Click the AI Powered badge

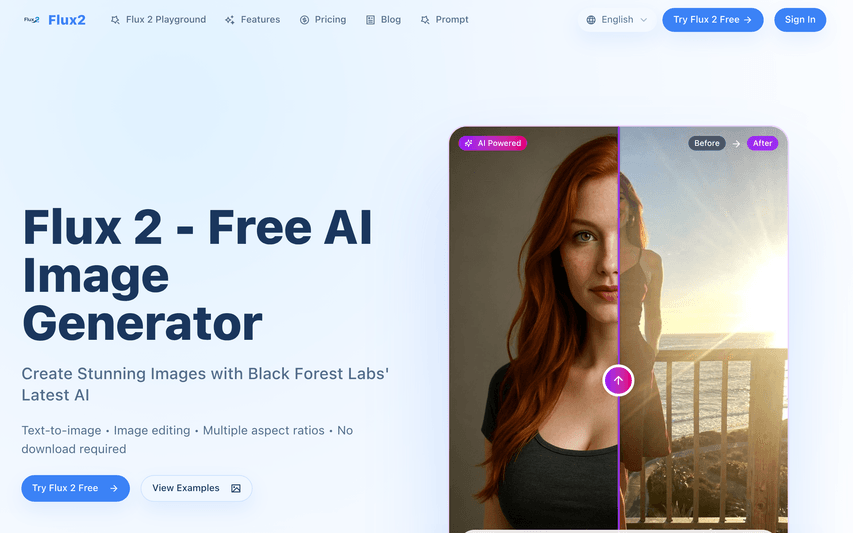(x=493, y=143)
